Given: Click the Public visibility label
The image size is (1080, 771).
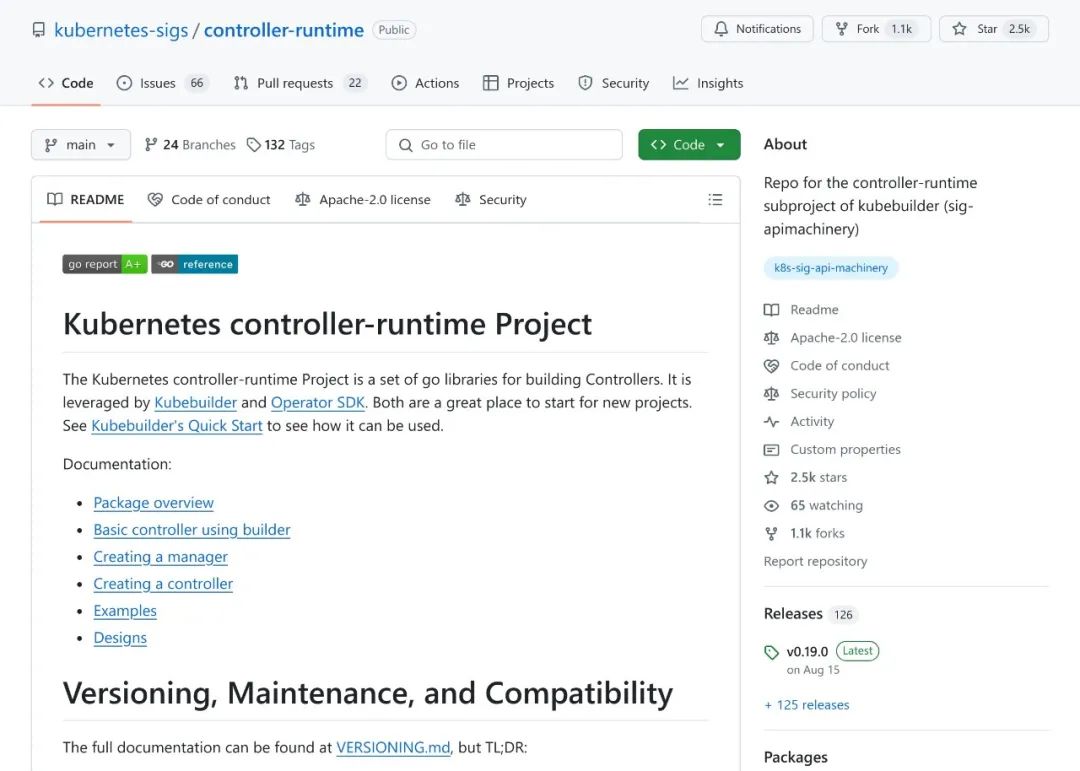Looking at the screenshot, I should point(394,30).
